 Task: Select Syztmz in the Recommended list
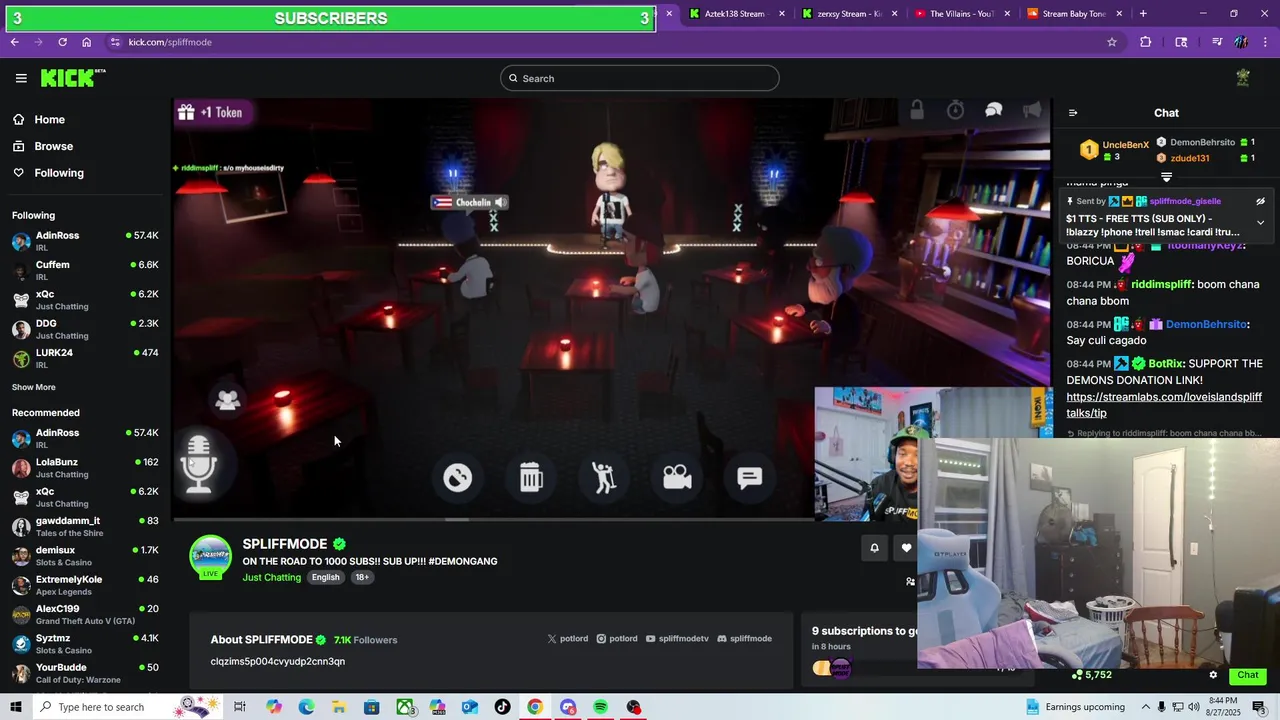[85, 643]
